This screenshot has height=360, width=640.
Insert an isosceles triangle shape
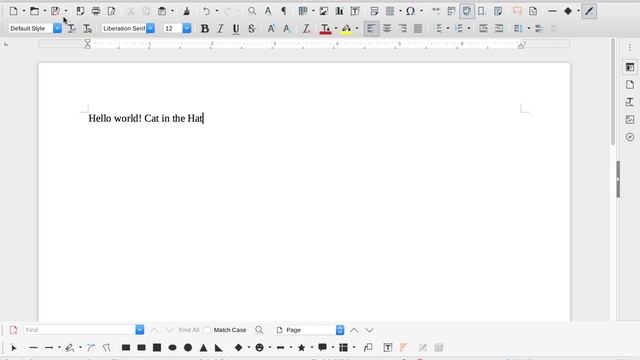point(203,348)
